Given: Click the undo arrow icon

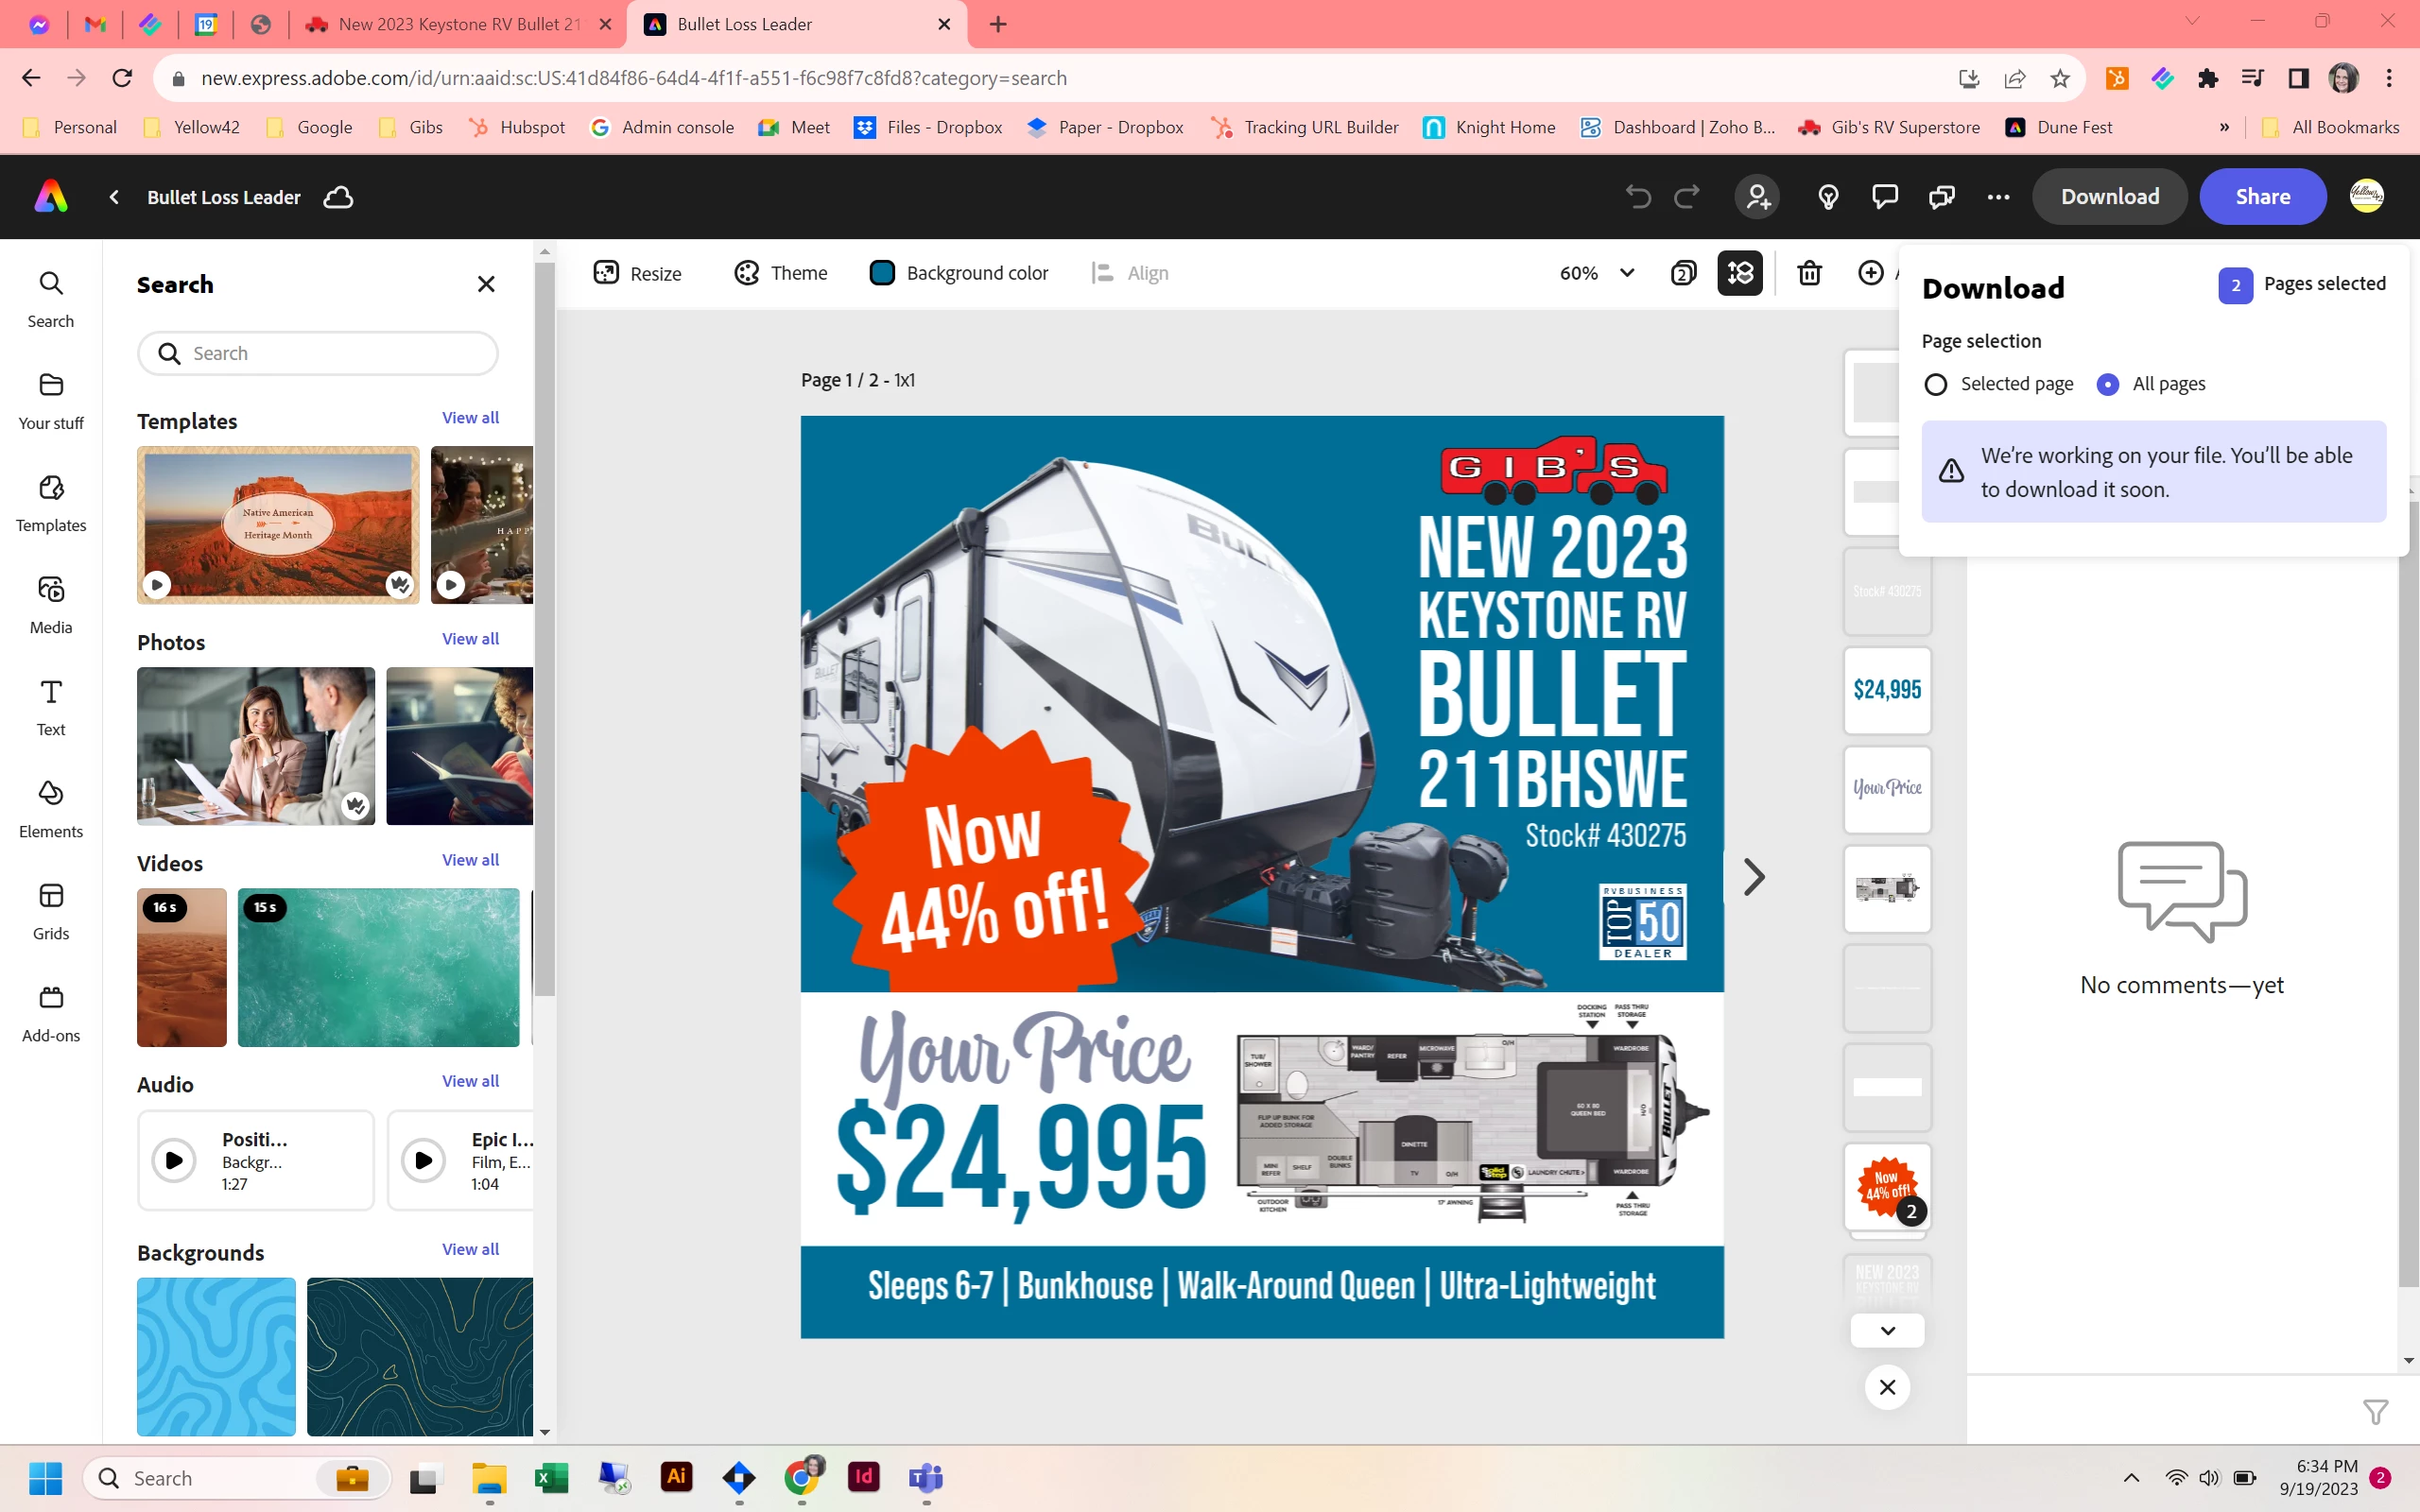Looking at the screenshot, I should (x=1637, y=197).
